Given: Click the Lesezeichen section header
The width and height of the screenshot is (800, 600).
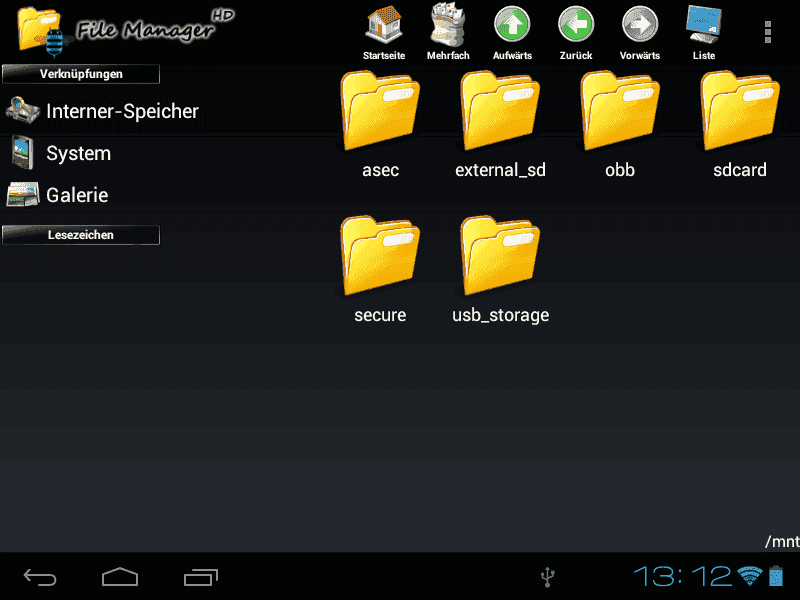Looking at the screenshot, I should click(x=81, y=235).
